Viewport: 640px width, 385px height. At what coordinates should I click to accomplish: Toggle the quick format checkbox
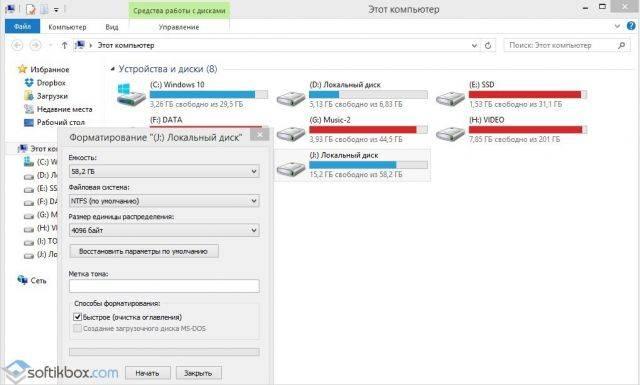pos(78,317)
